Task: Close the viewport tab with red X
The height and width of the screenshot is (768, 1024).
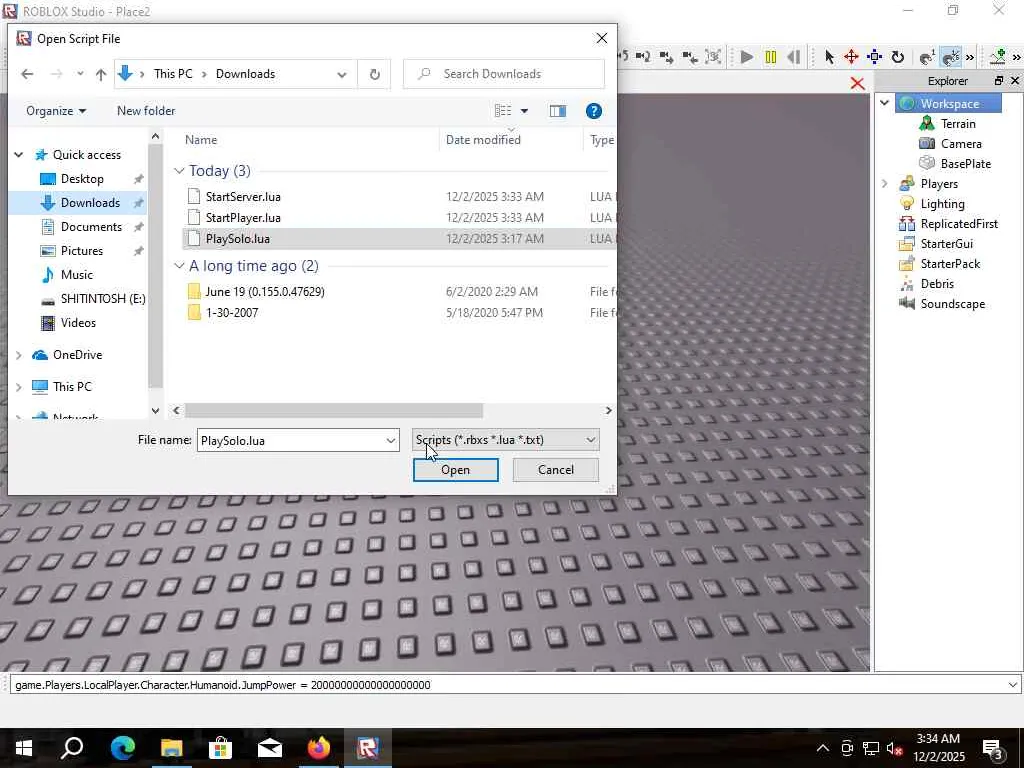Action: 857,84
